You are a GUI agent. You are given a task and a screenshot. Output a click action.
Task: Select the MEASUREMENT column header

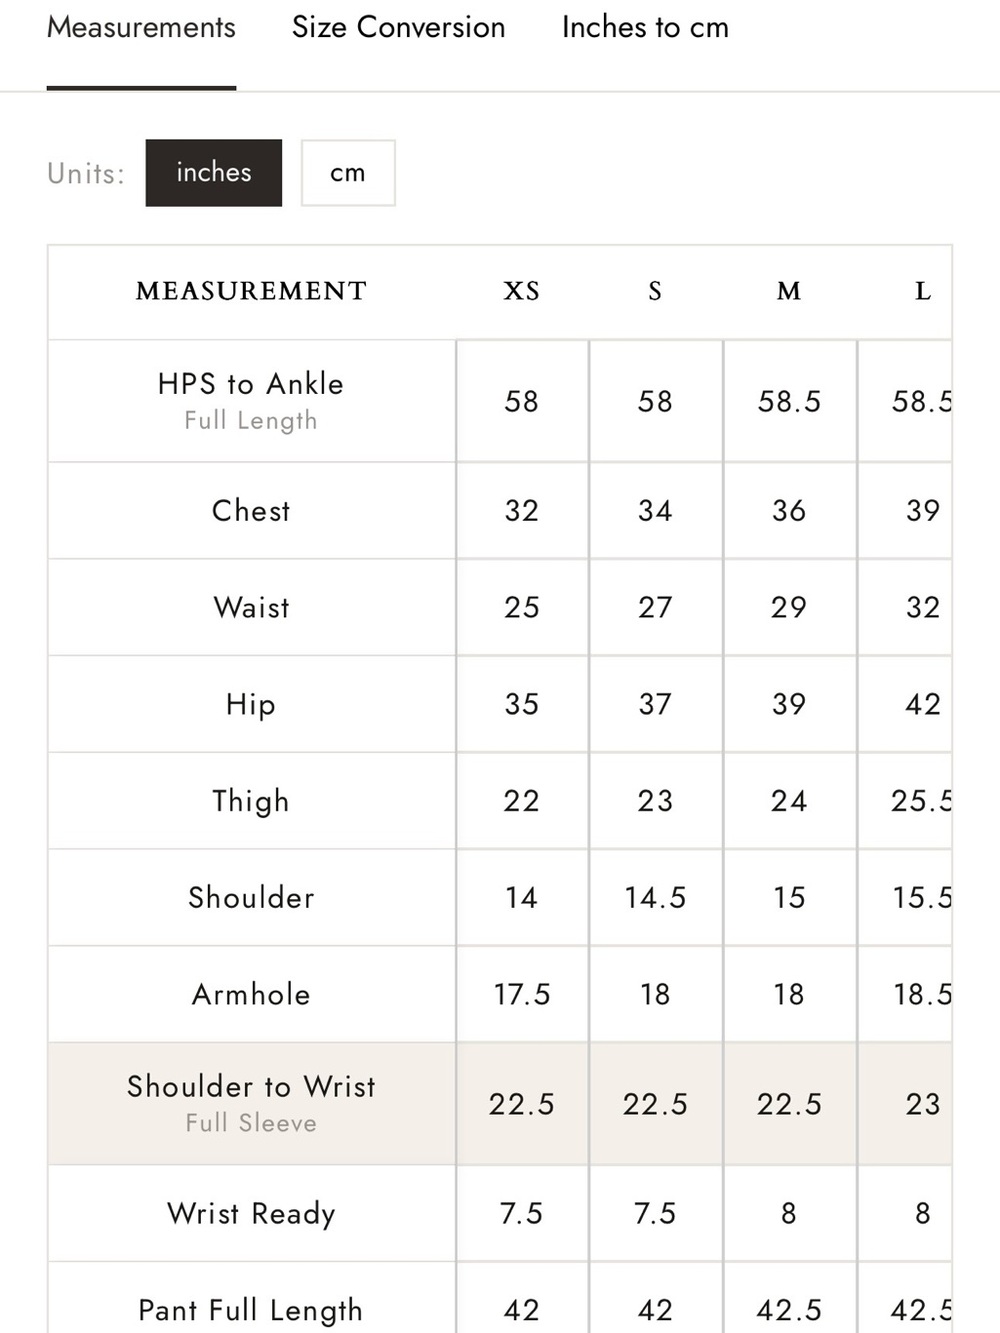click(x=251, y=291)
